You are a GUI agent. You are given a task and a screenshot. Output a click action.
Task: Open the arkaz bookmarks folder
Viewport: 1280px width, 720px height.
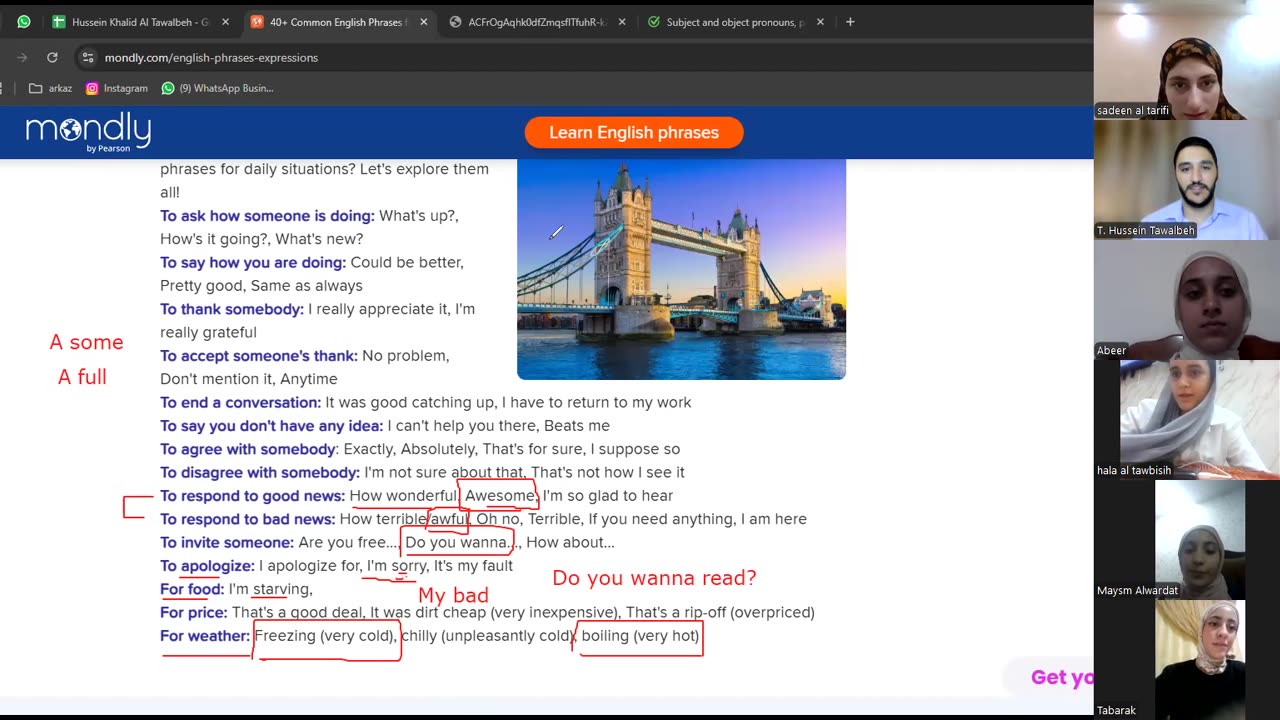(x=51, y=88)
